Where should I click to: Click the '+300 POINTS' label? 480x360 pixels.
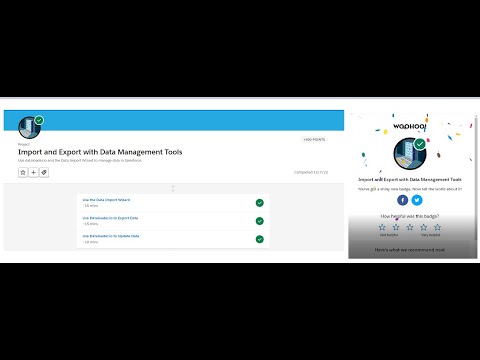point(314,140)
